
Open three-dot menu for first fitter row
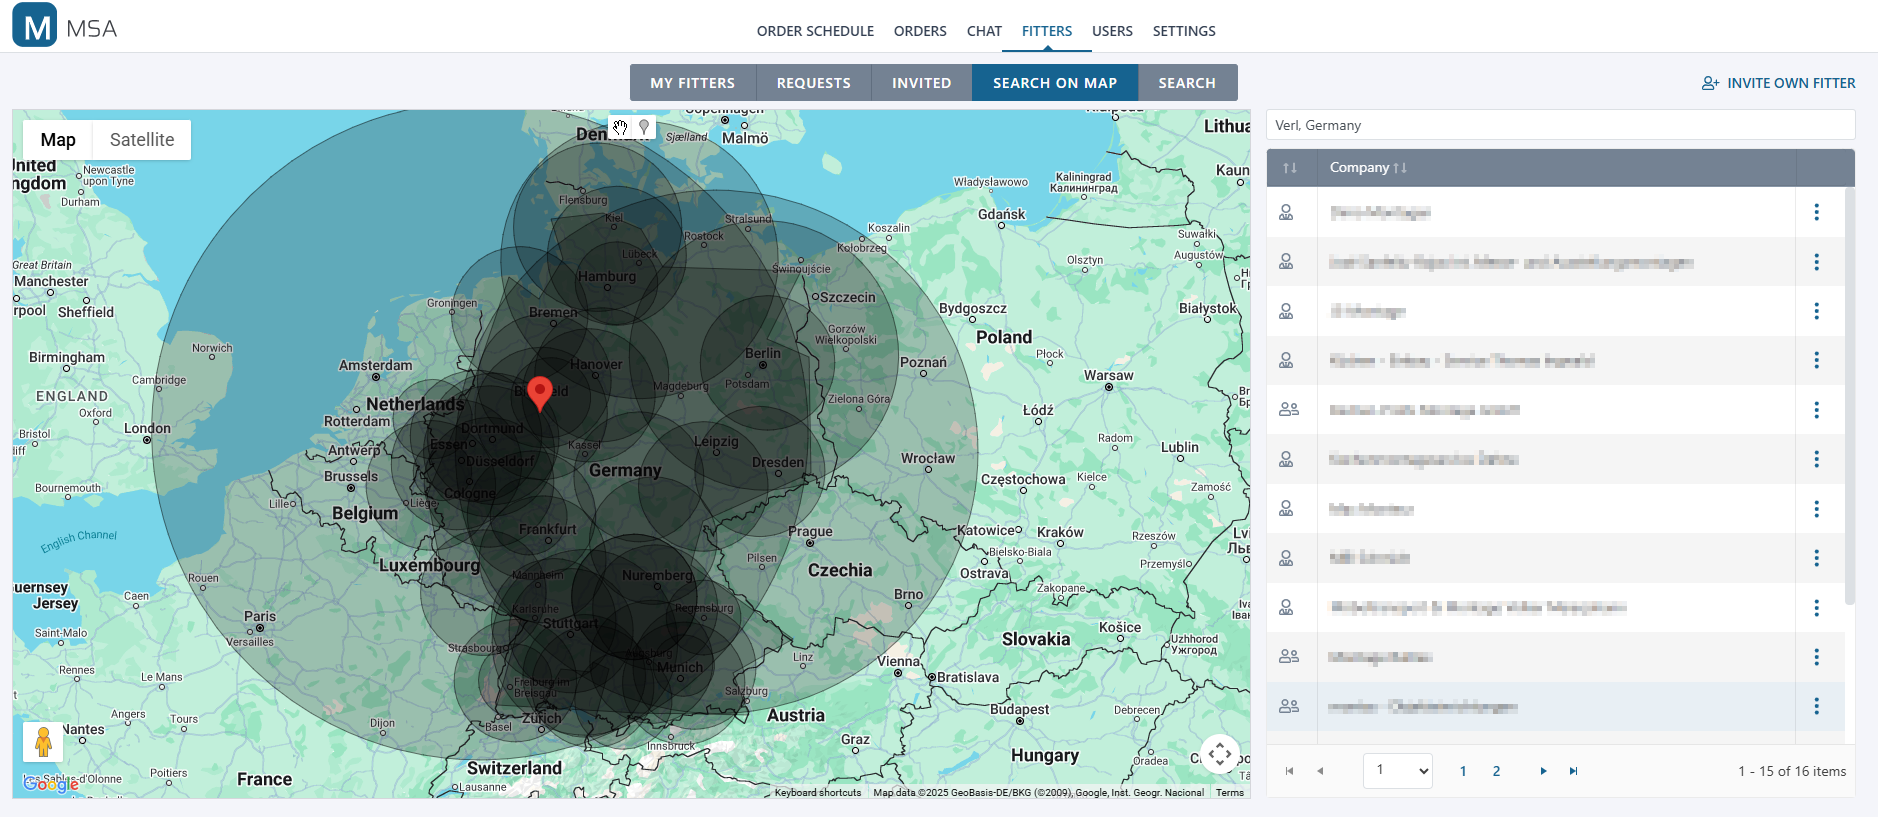[1816, 212]
